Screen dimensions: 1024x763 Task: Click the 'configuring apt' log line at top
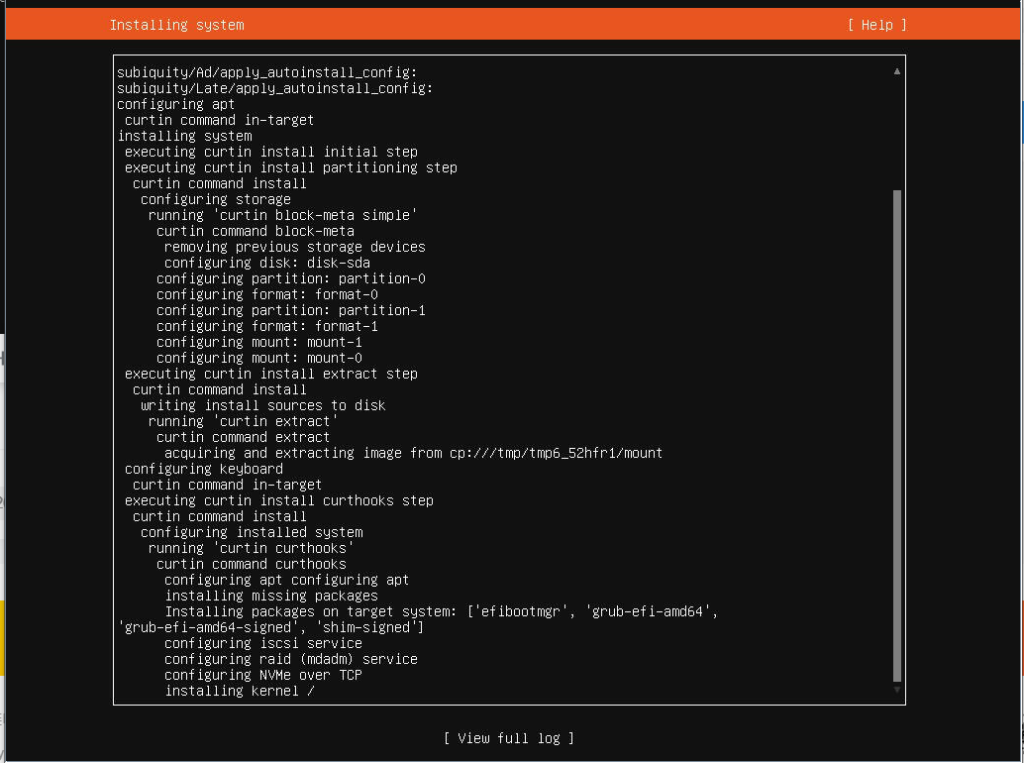click(176, 104)
